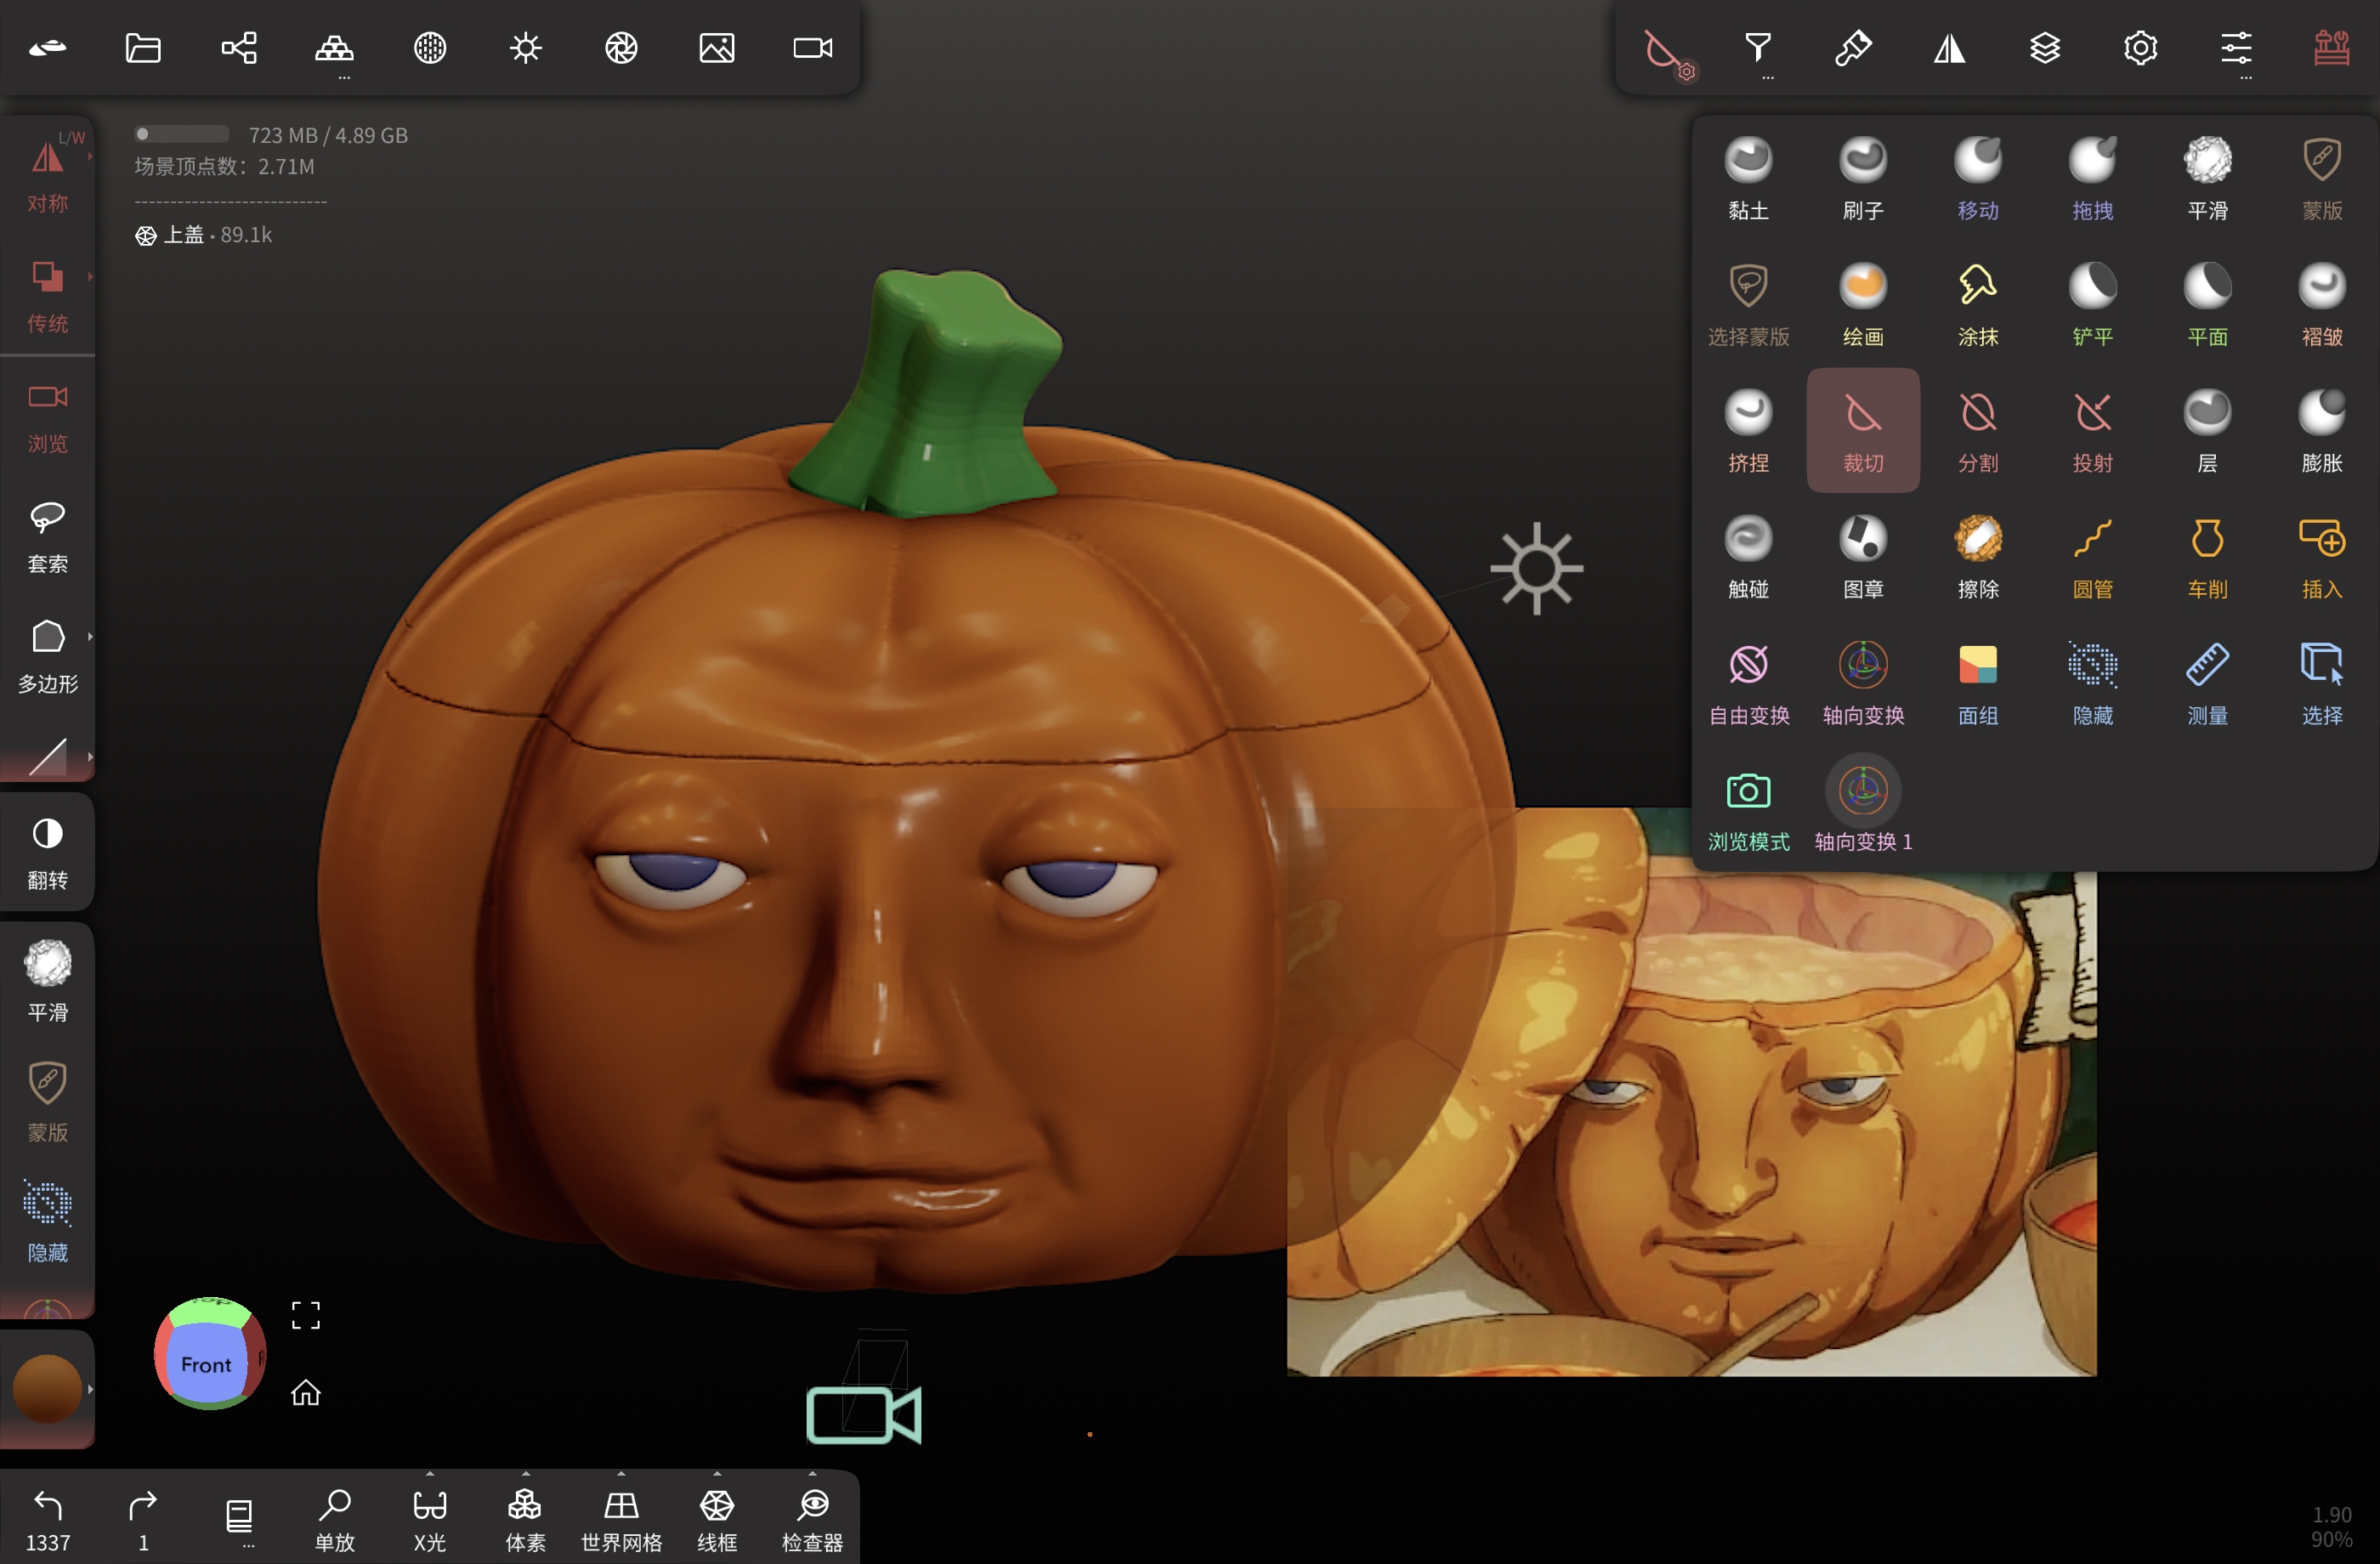Pick the 测量 measure tool

pos(2206,683)
